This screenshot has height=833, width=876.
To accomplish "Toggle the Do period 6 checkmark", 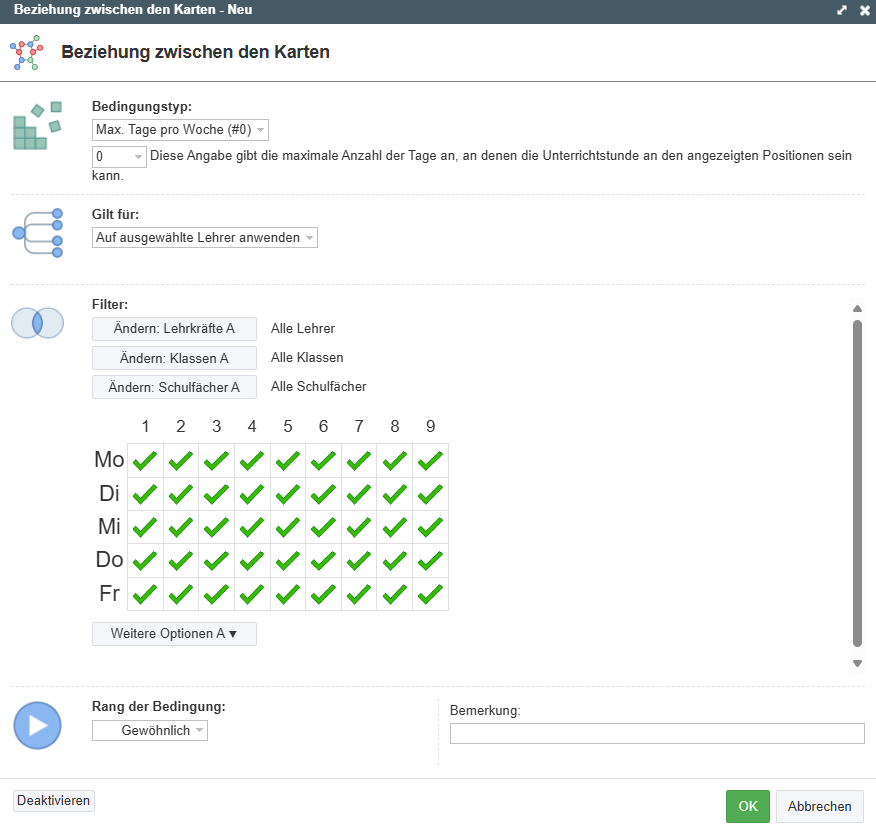I will tap(323, 561).
